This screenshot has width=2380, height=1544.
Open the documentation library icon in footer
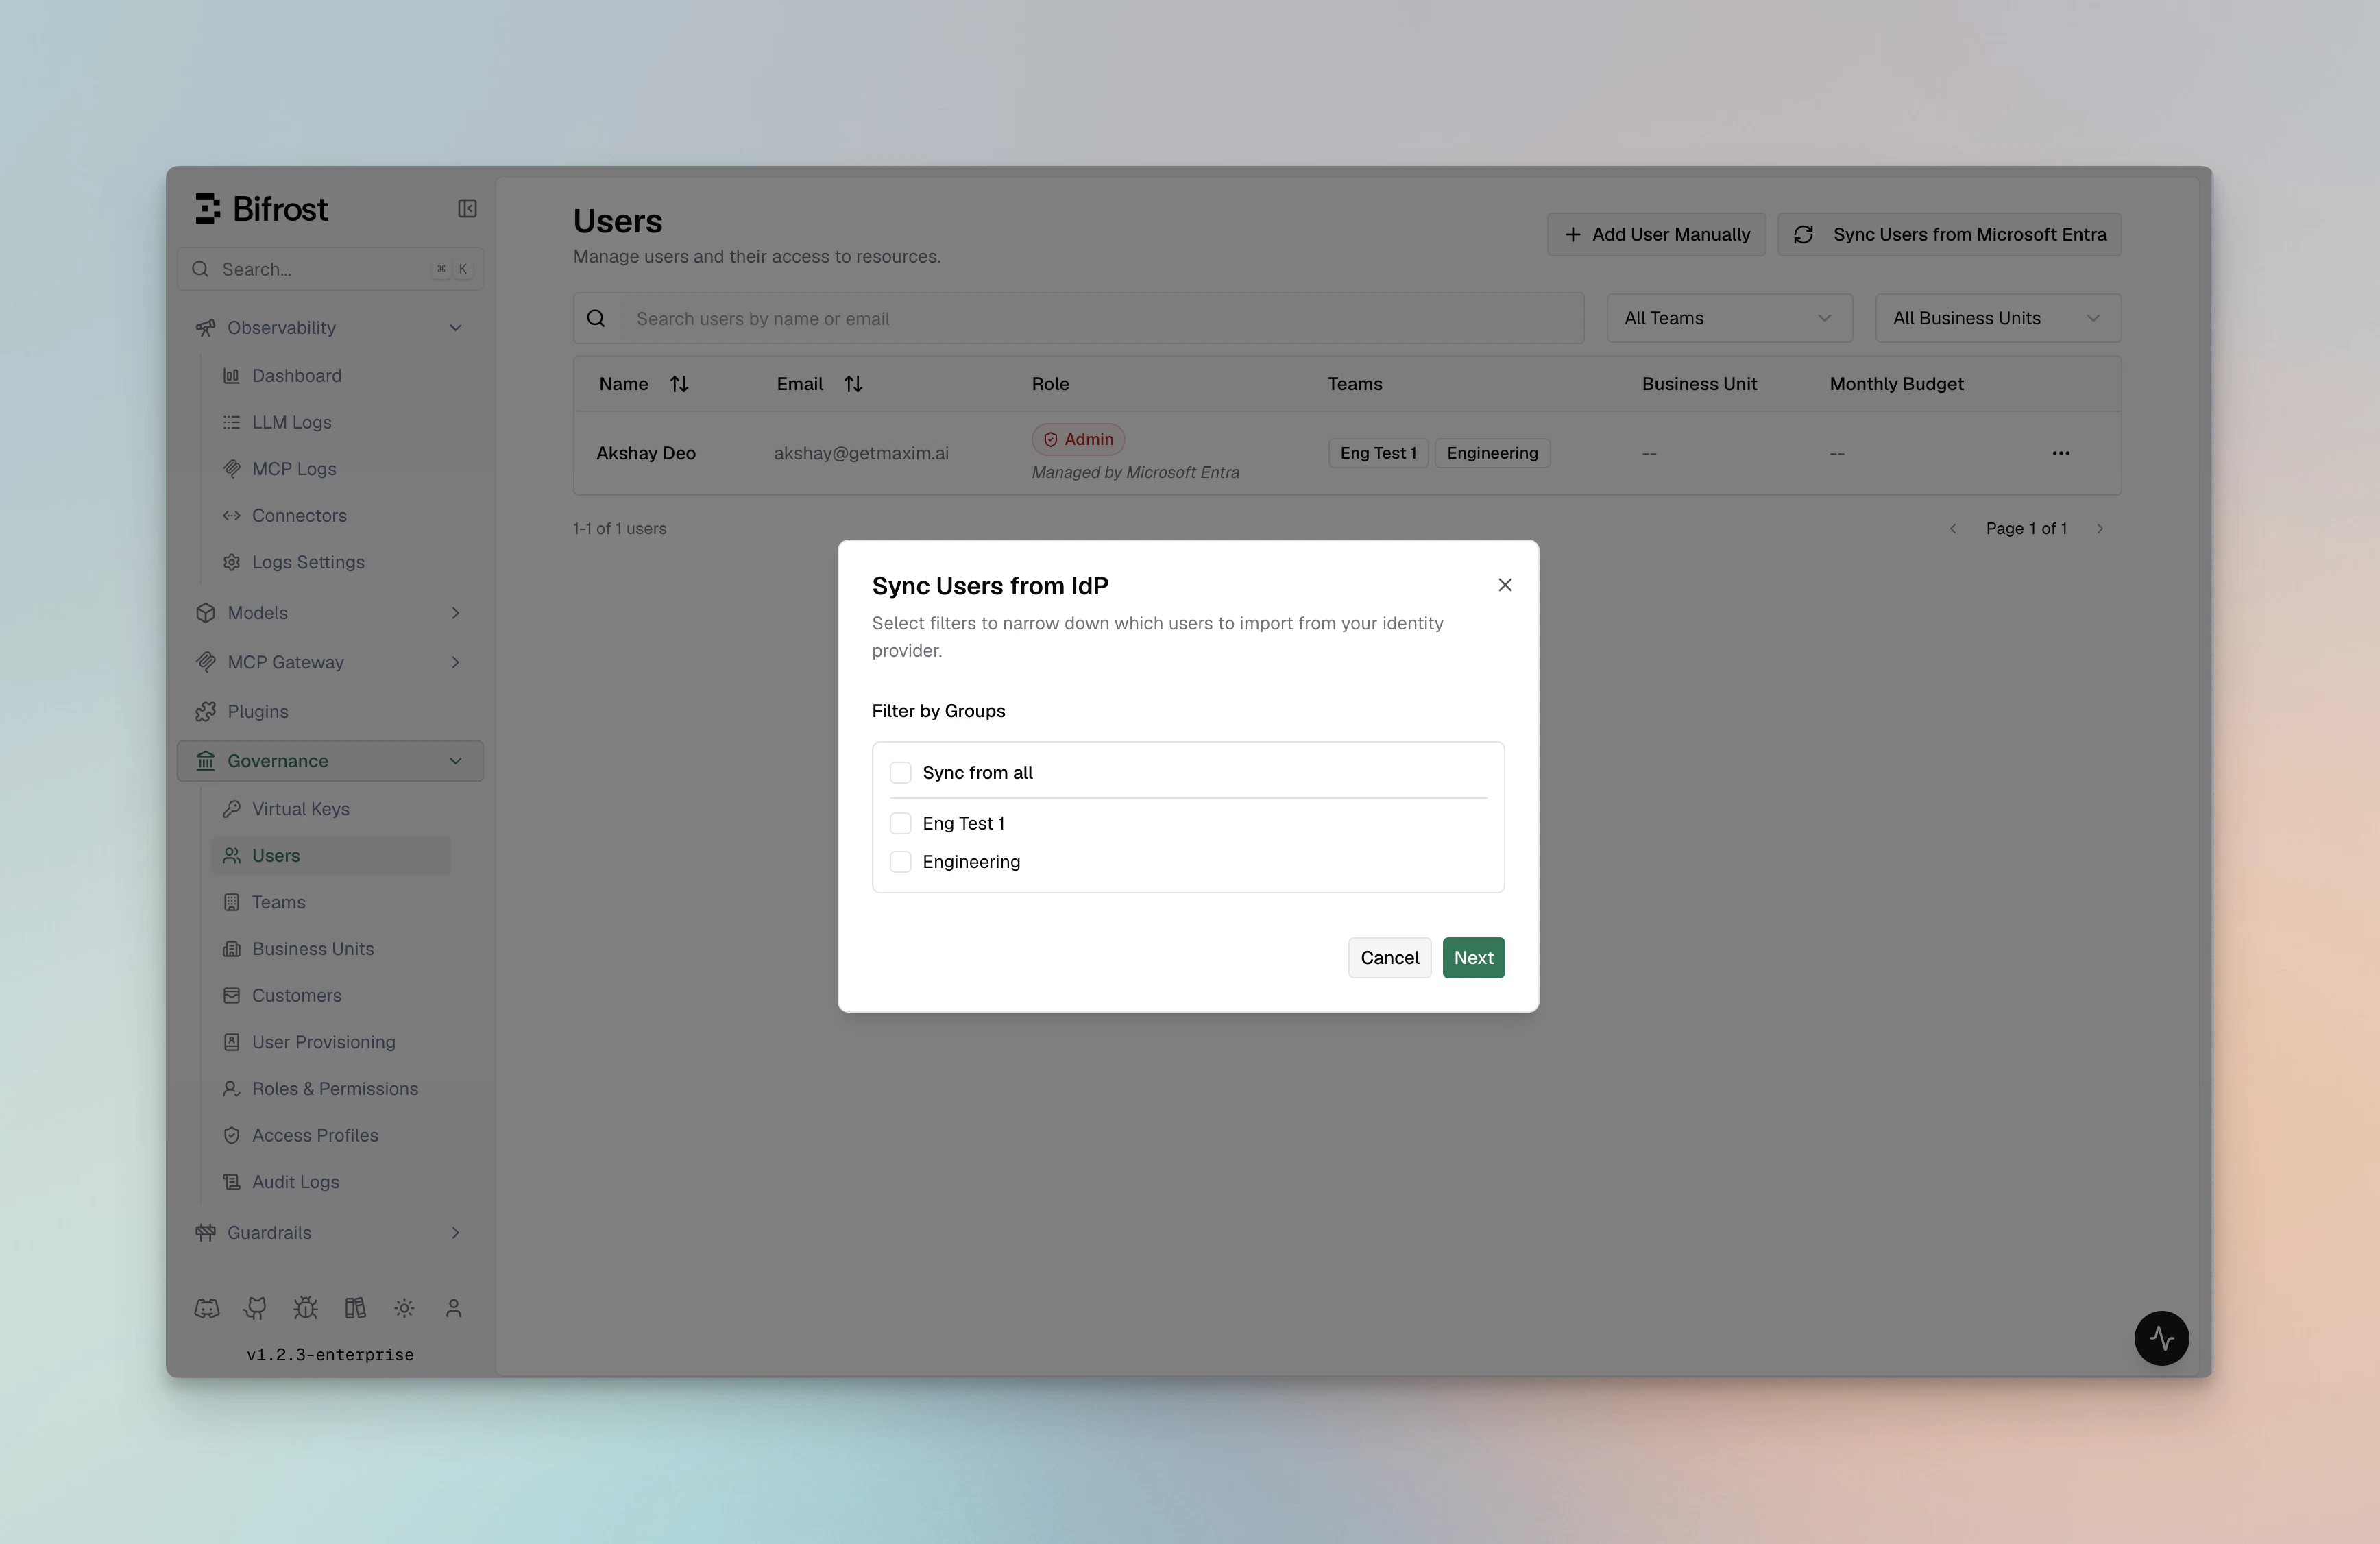coord(355,1308)
